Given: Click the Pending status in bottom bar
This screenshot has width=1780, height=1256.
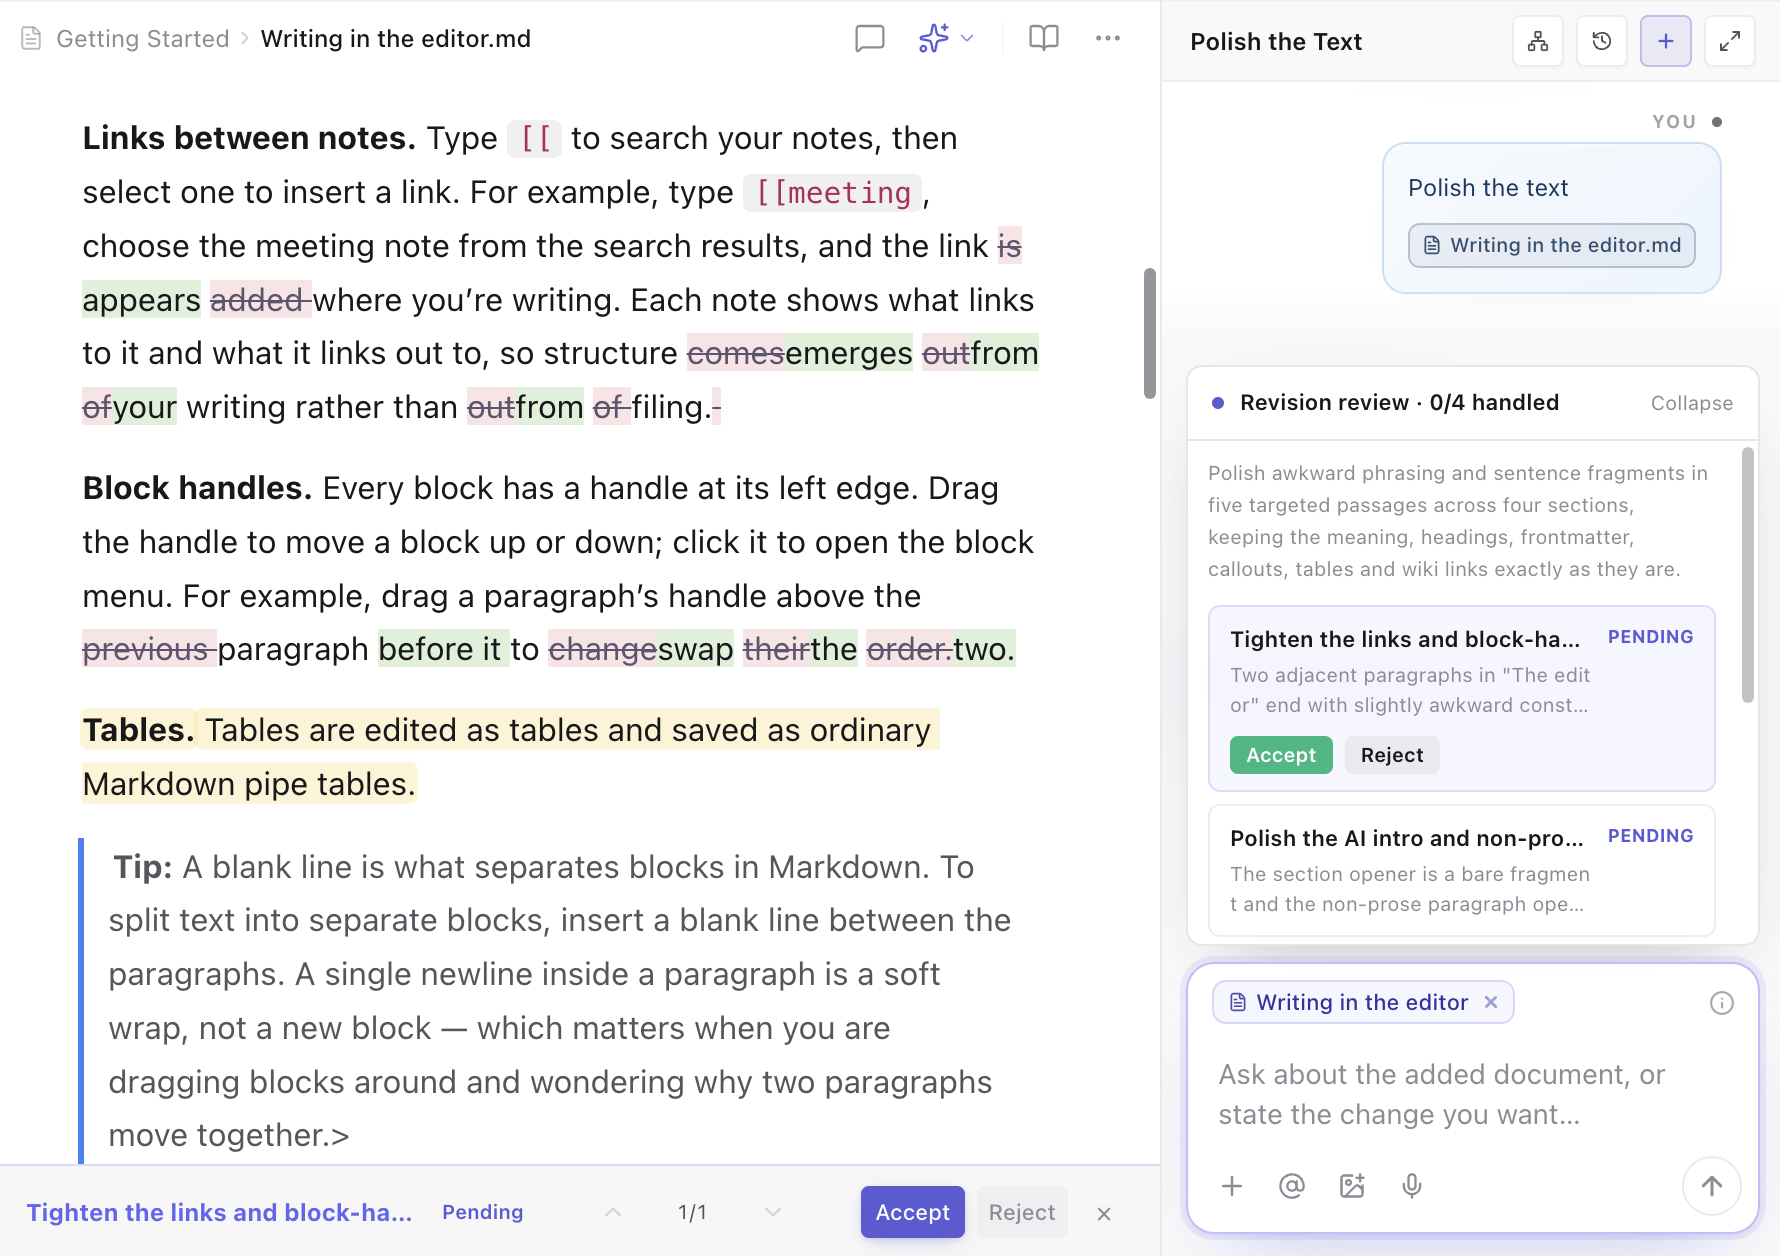Looking at the screenshot, I should [483, 1212].
